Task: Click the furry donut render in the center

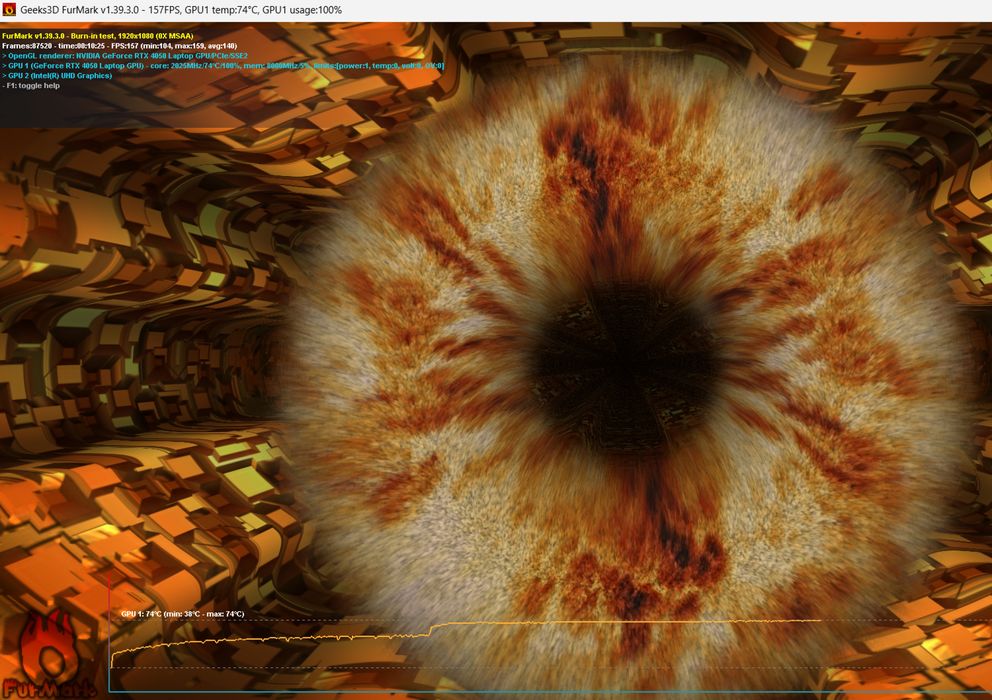Action: pyautogui.click(x=626, y=373)
